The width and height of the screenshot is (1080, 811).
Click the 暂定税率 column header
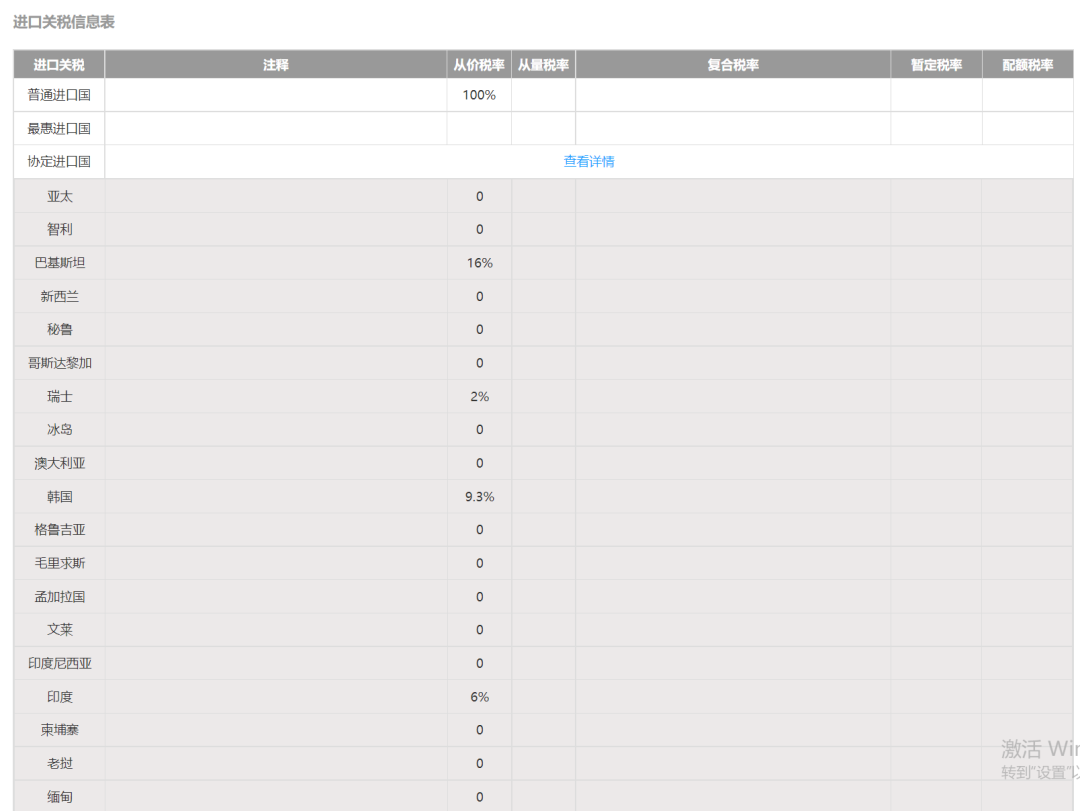click(x=936, y=65)
